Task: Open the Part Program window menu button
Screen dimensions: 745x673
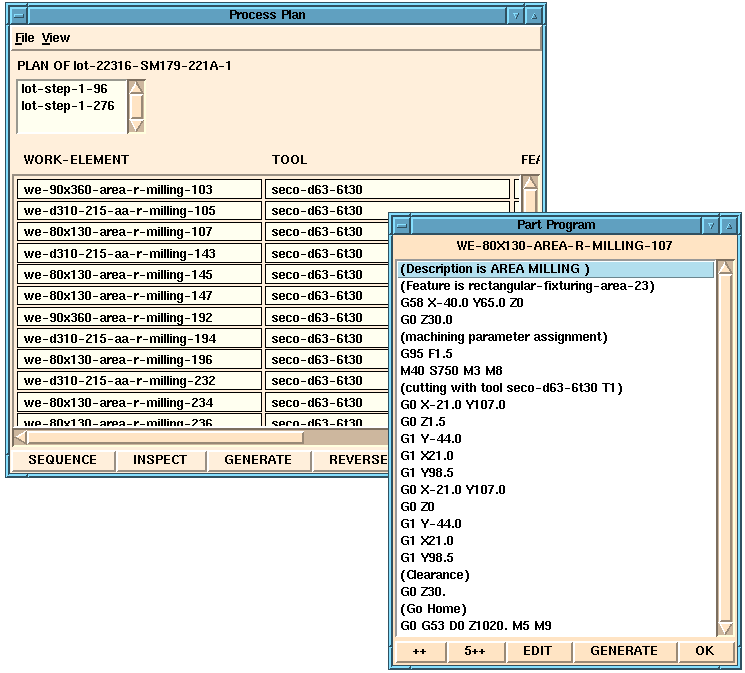Action: tap(399, 225)
